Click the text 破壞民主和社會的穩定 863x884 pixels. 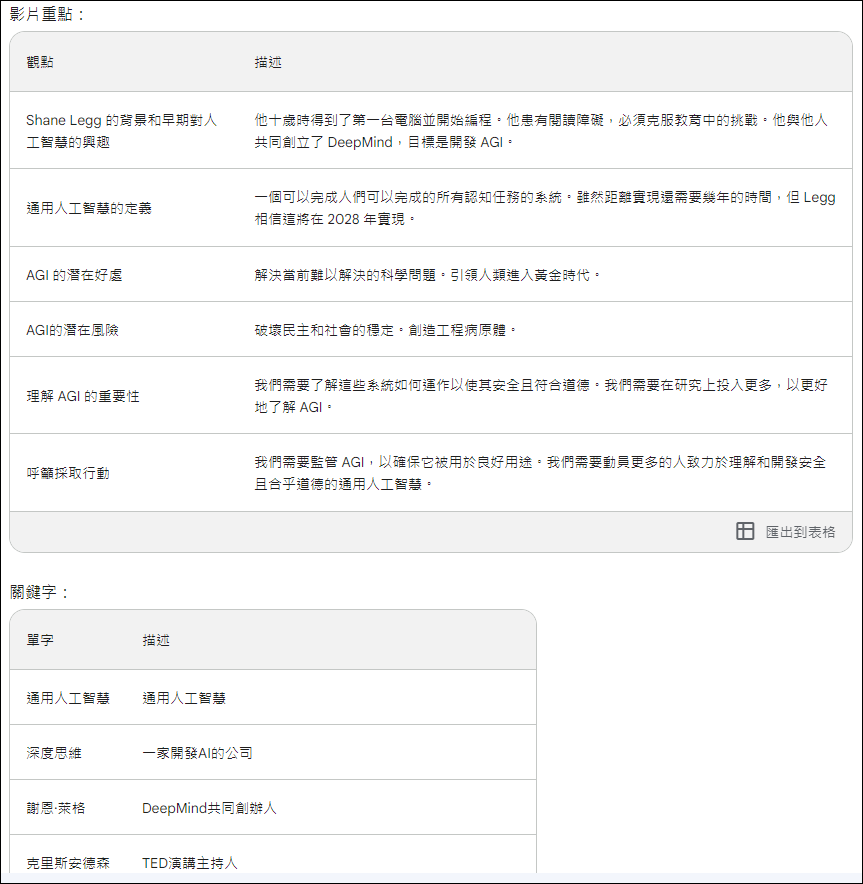coord(324,330)
